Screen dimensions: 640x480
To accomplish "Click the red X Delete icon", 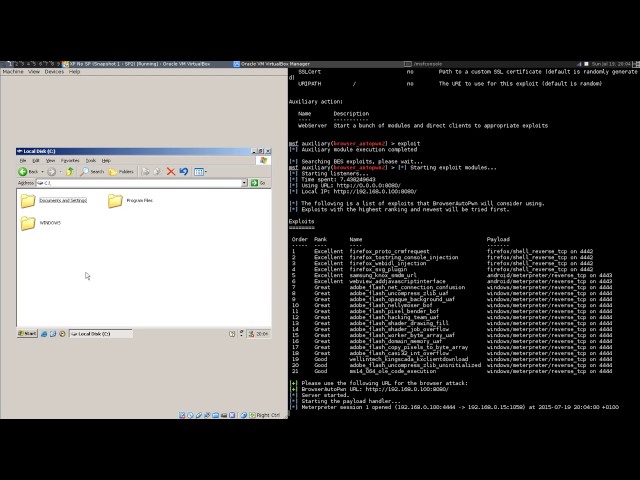I will (x=171, y=172).
